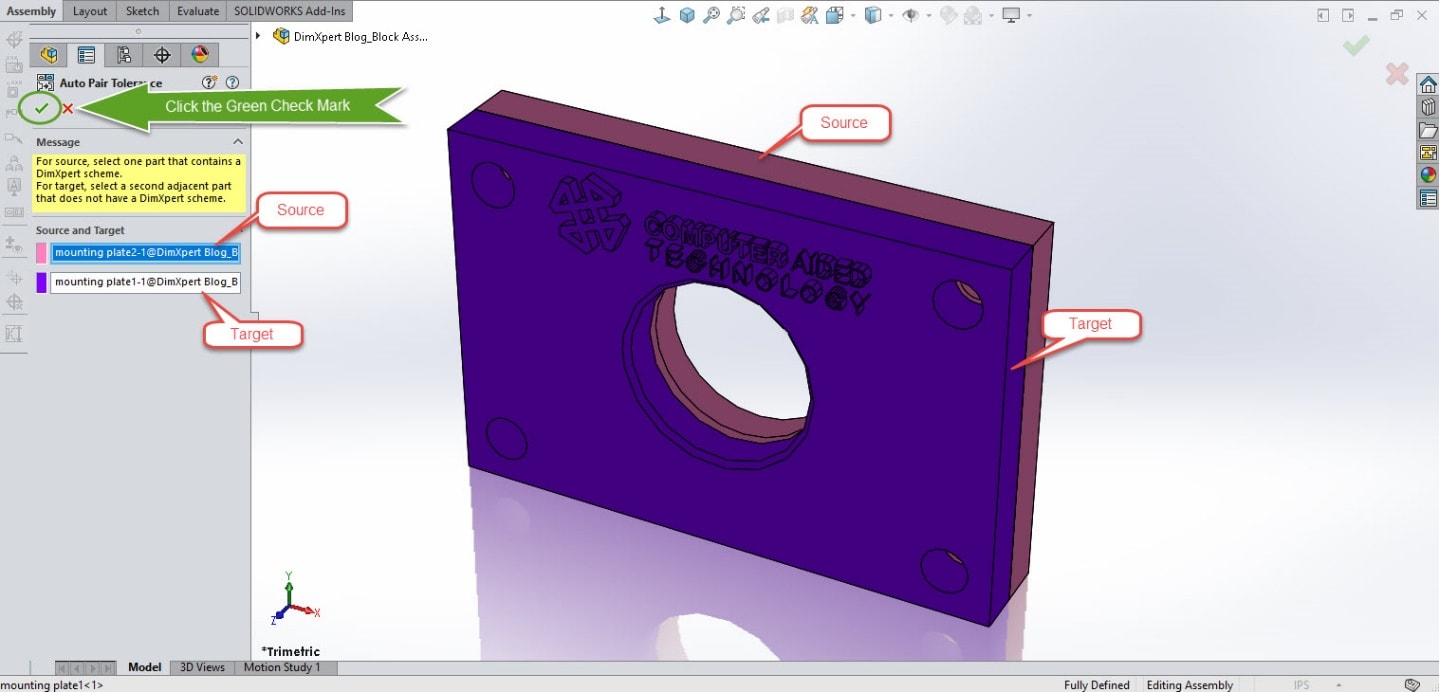This screenshot has height=692, width=1439.
Task: Click Zoom to Fit magnifier icon
Action: click(711, 15)
